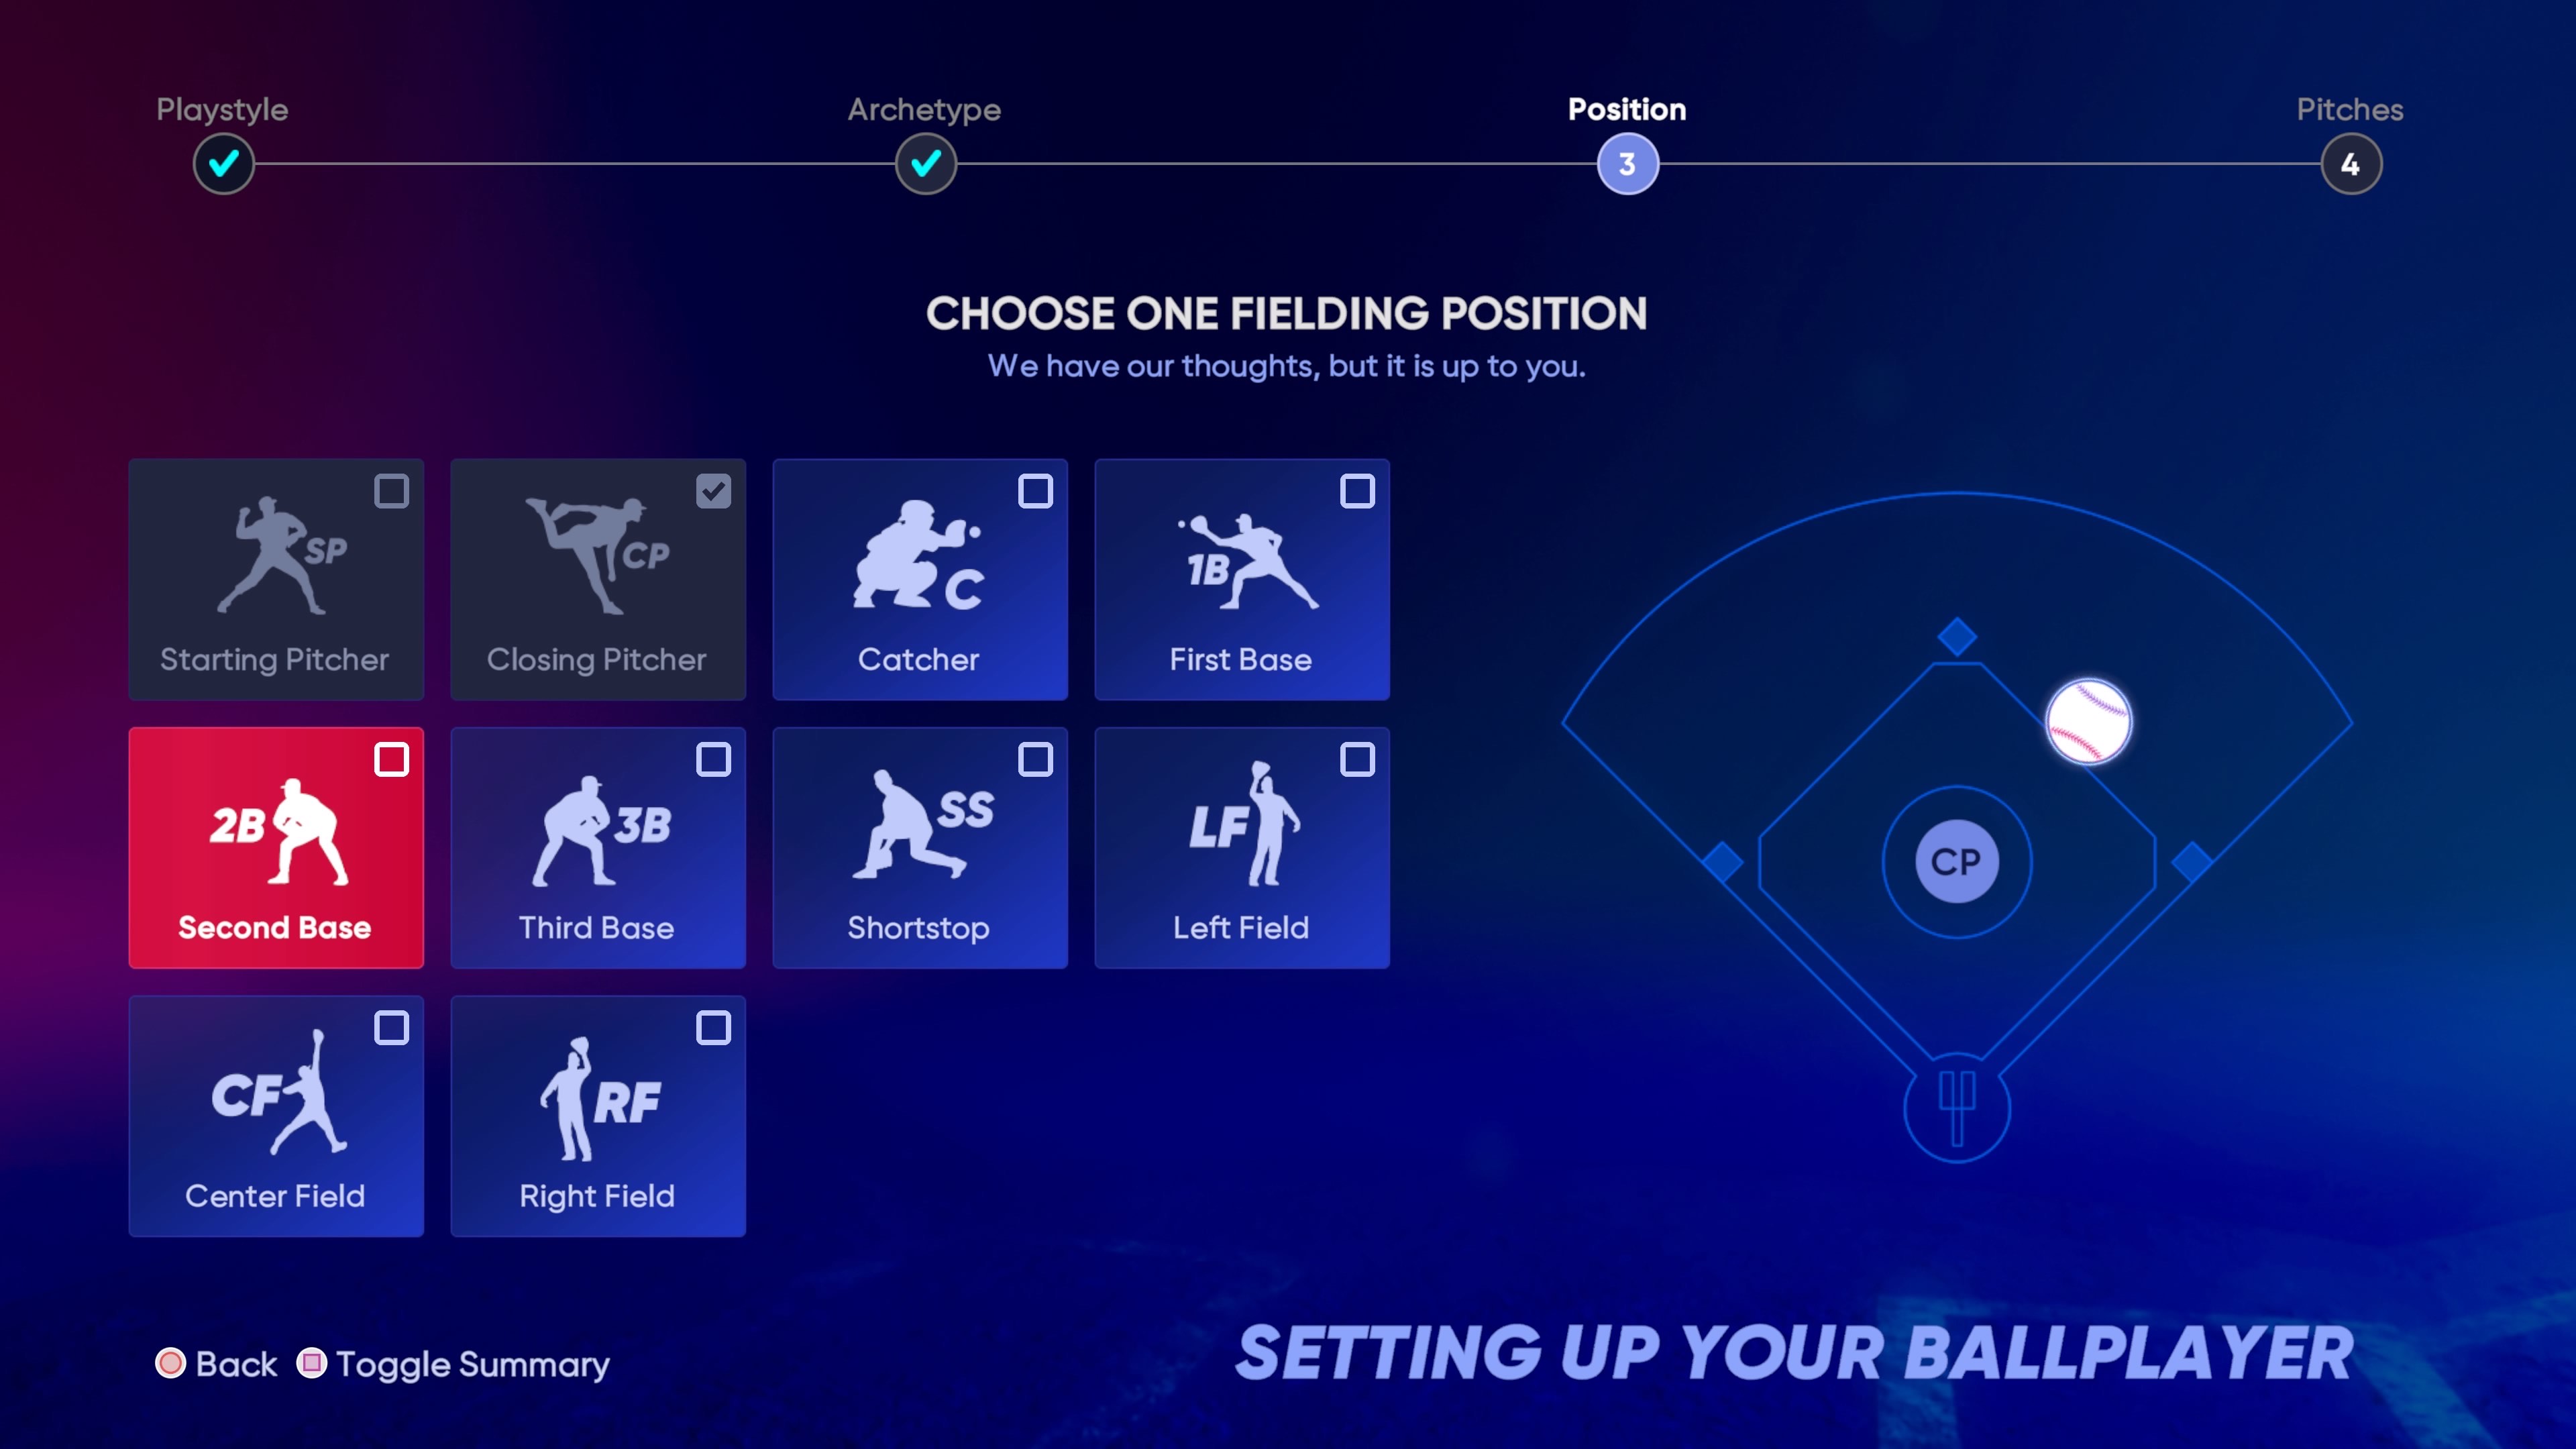This screenshot has height=1449, width=2576.
Task: Expand the Archetype completed step
Action: tap(924, 163)
